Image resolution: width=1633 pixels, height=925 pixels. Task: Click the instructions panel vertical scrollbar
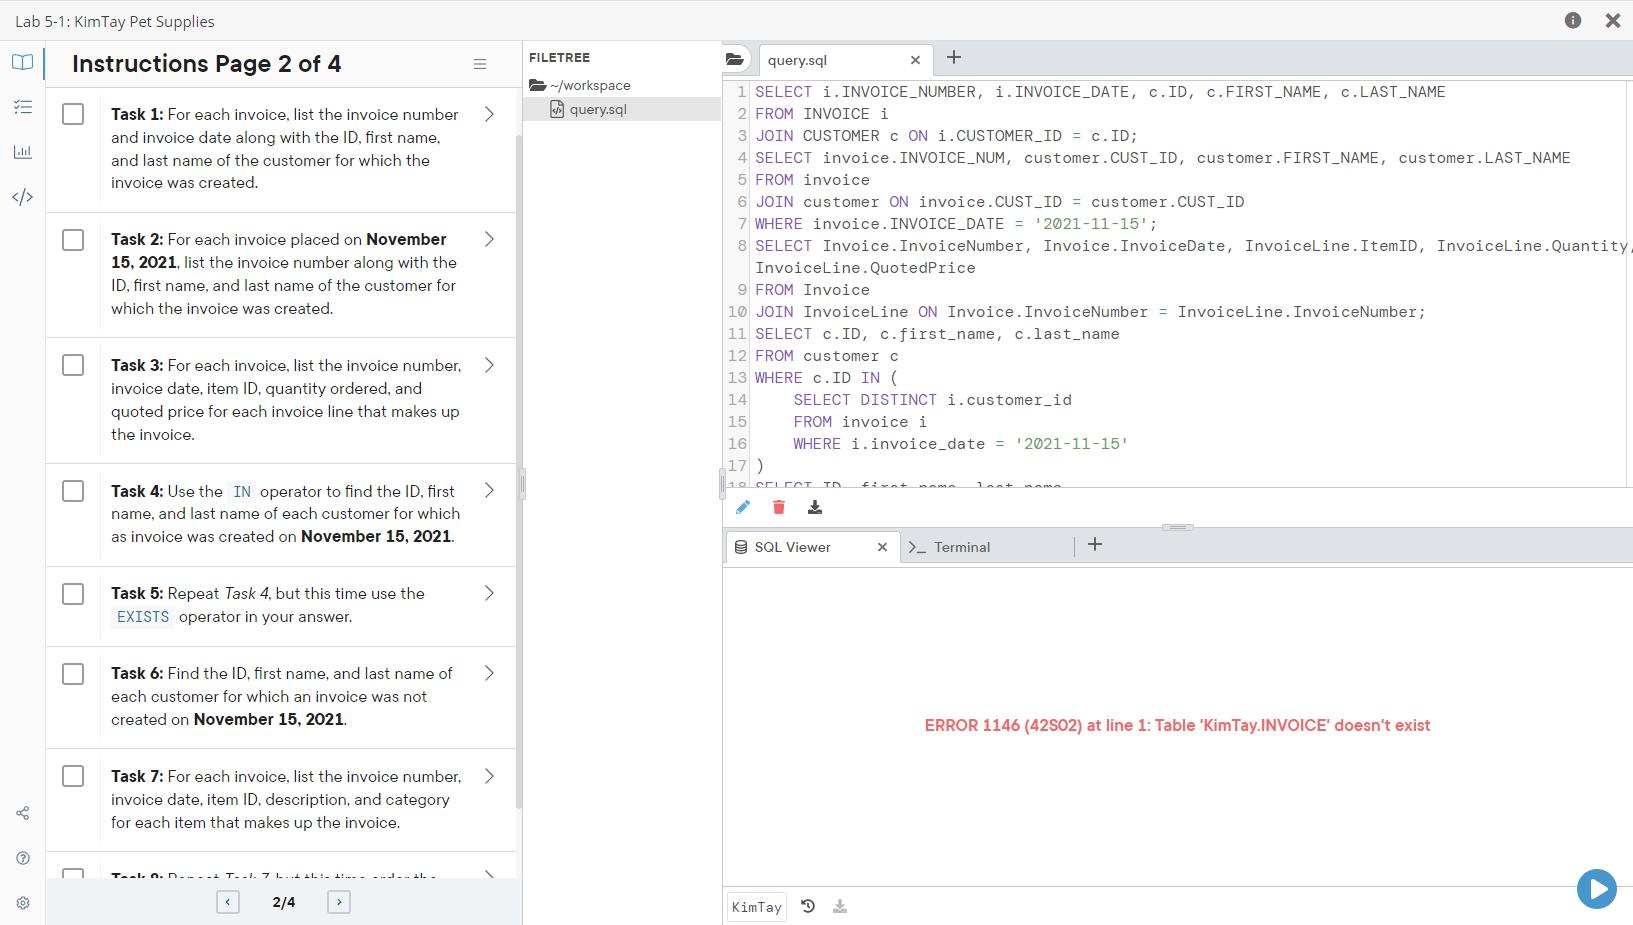(x=519, y=470)
